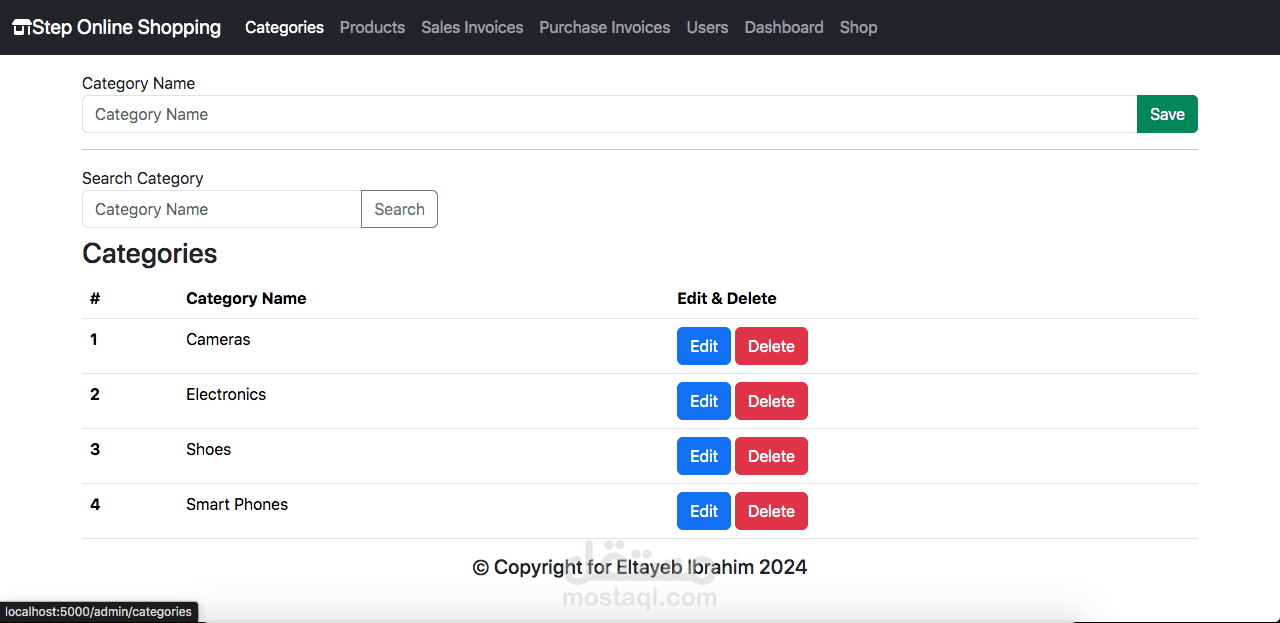Edit the Cameras category

click(704, 346)
